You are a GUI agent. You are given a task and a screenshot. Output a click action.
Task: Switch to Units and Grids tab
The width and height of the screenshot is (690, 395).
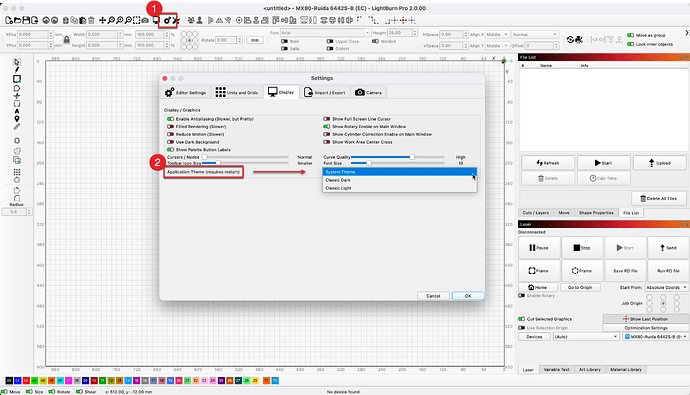237,92
